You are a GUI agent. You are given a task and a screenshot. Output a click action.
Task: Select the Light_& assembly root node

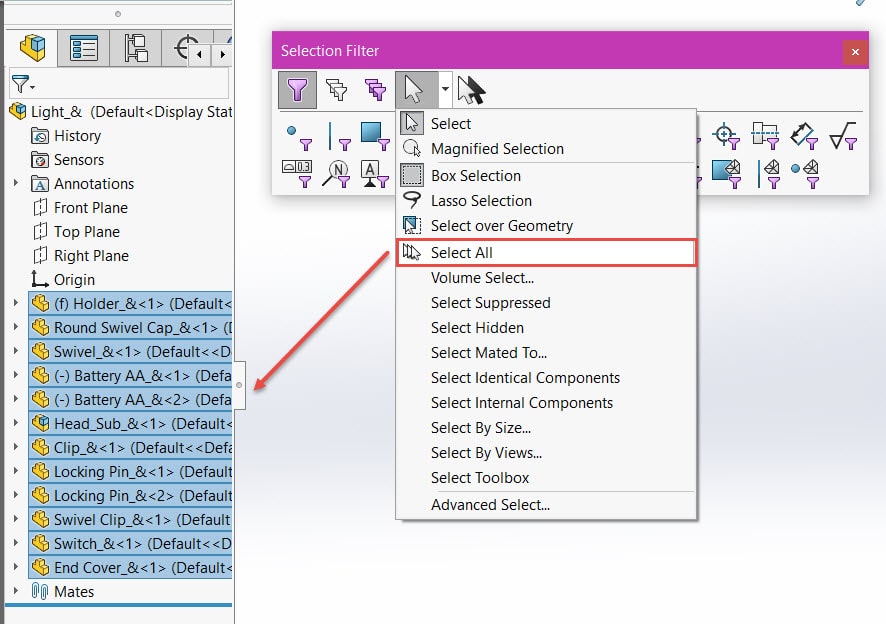[120, 112]
